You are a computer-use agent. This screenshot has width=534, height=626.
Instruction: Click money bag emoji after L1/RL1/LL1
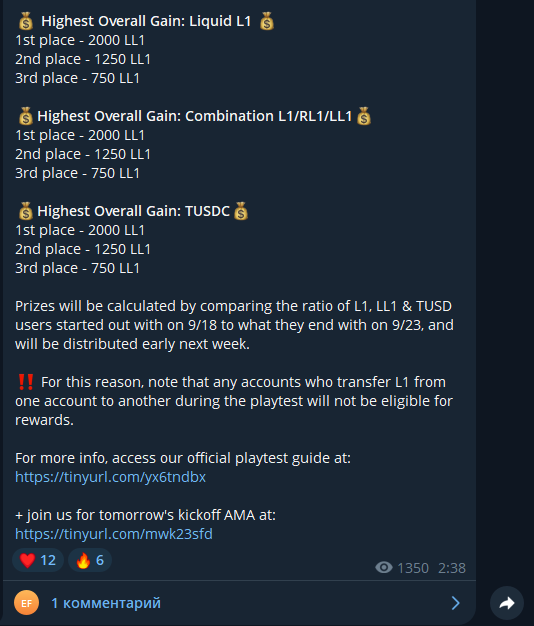tap(364, 116)
